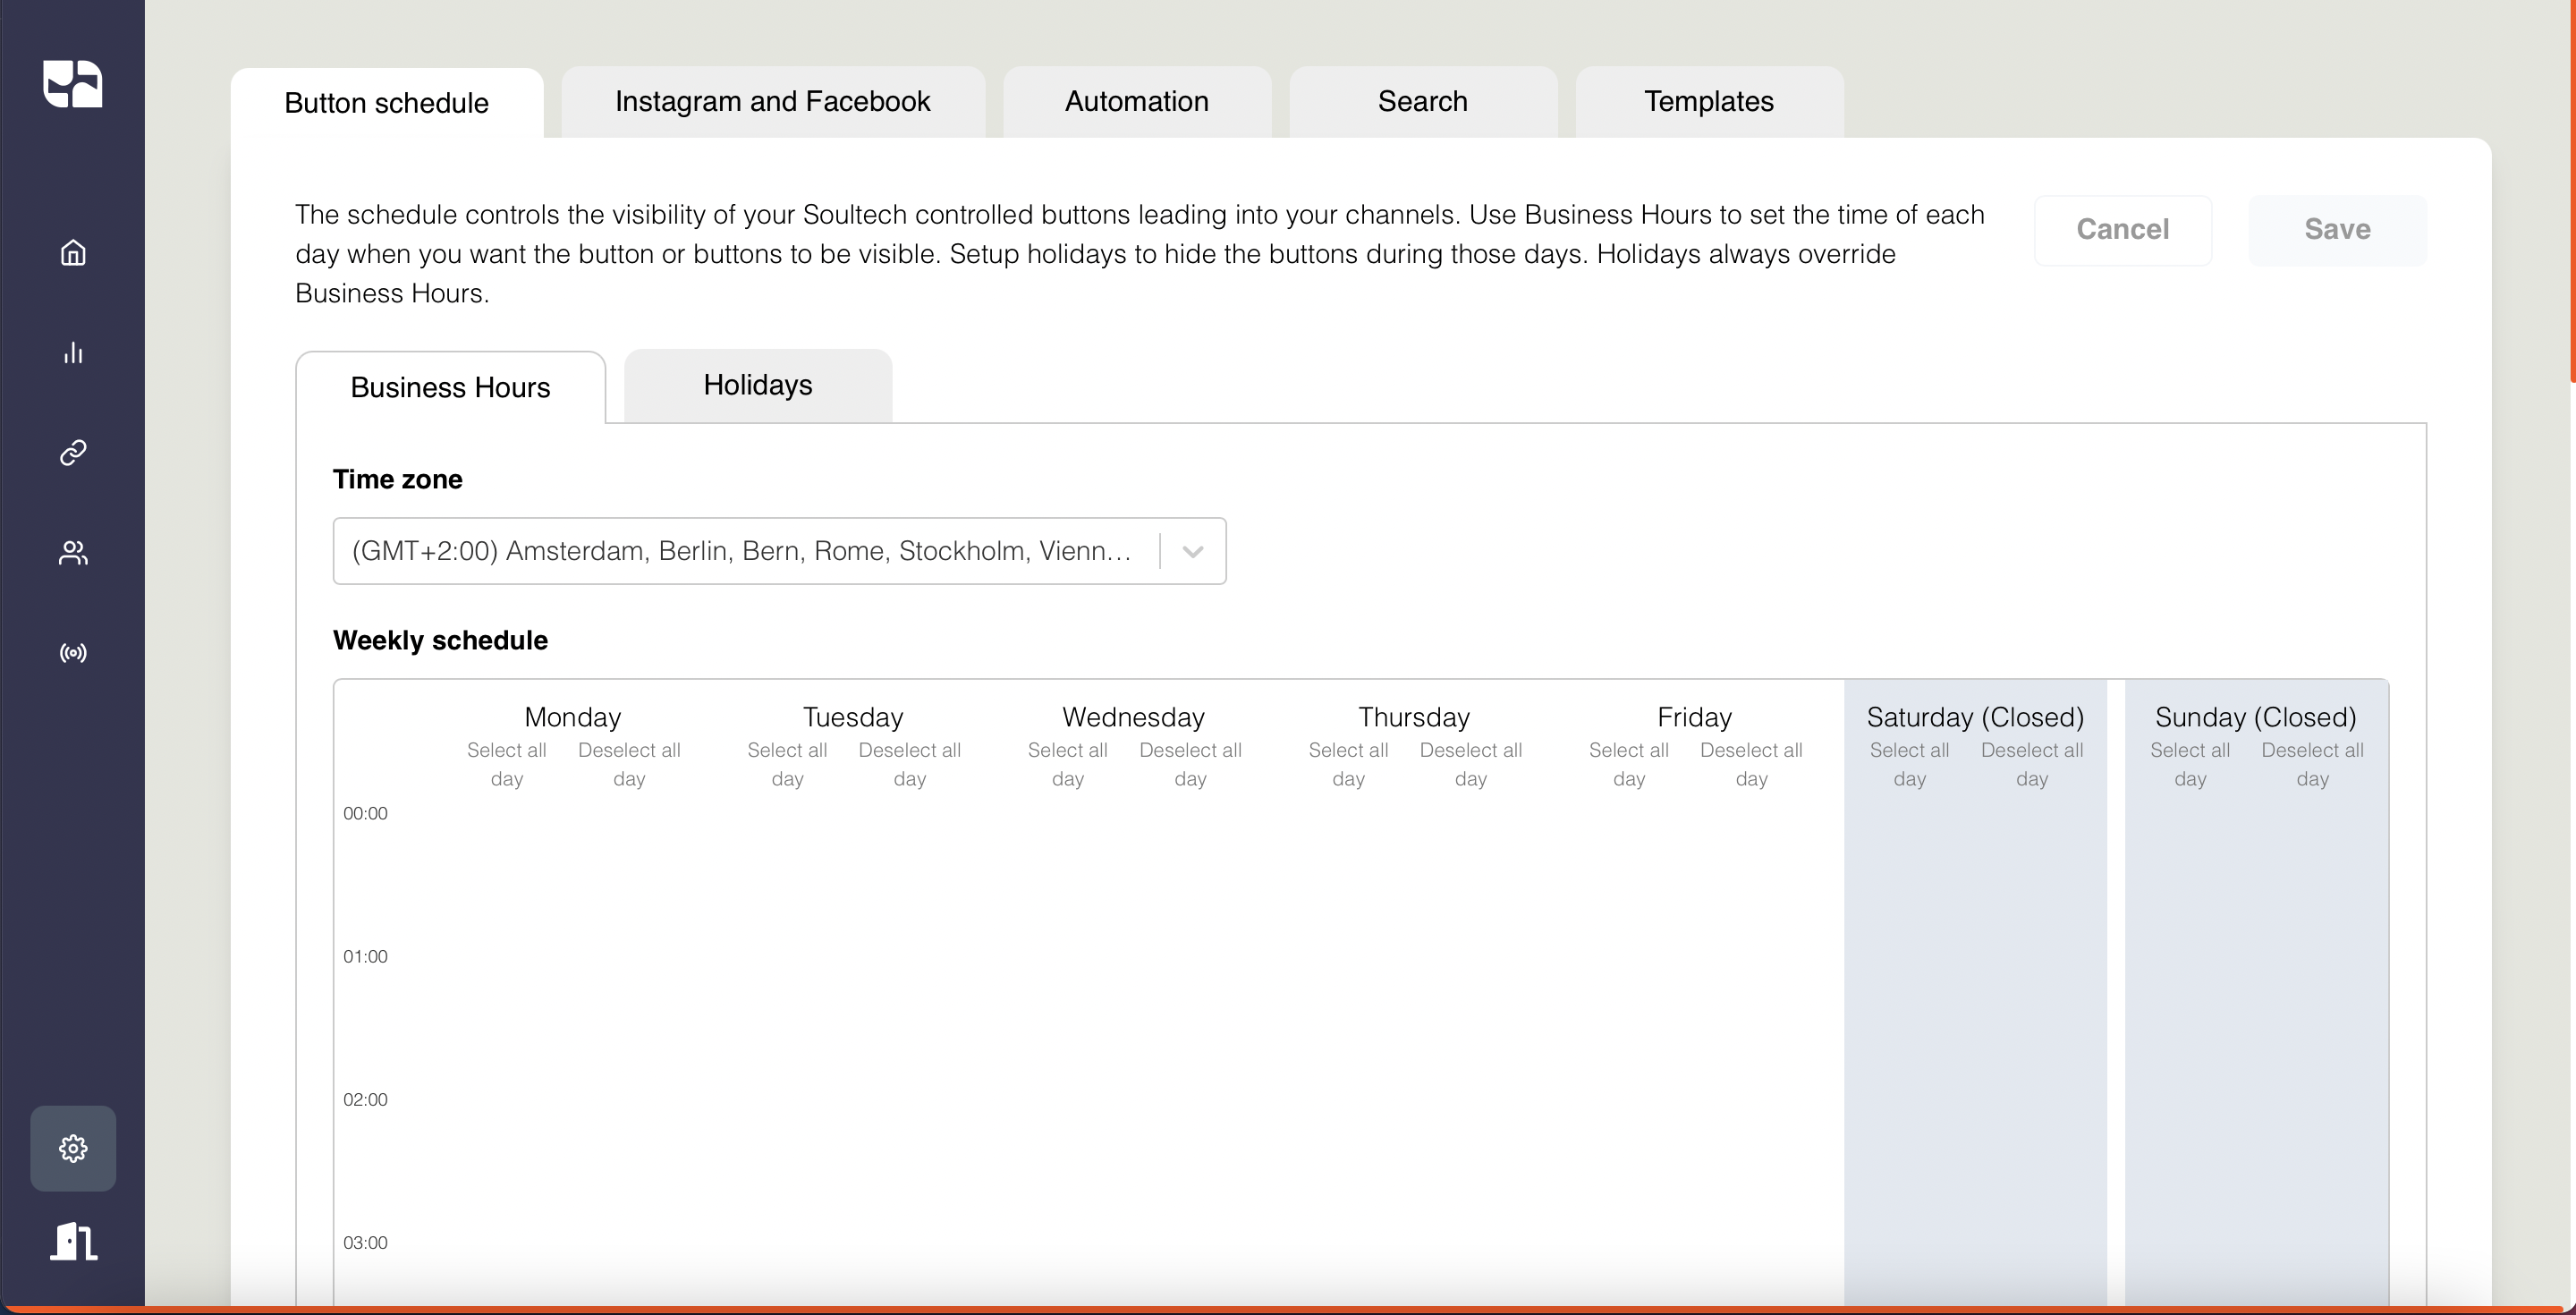Open the Templates tab
The width and height of the screenshot is (2576, 1315).
point(1708,102)
